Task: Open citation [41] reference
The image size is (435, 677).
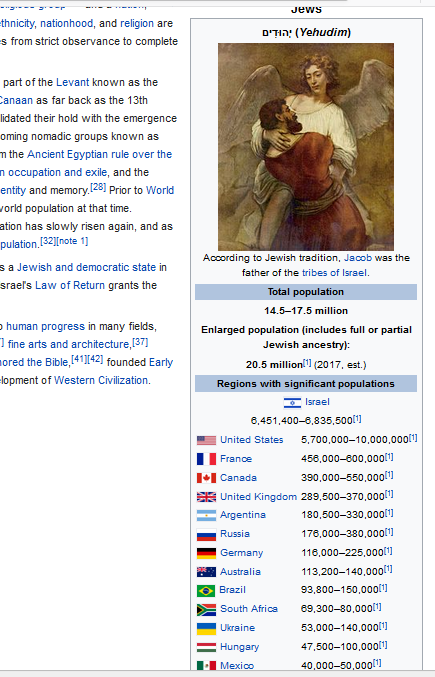Action: (x=79, y=359)
